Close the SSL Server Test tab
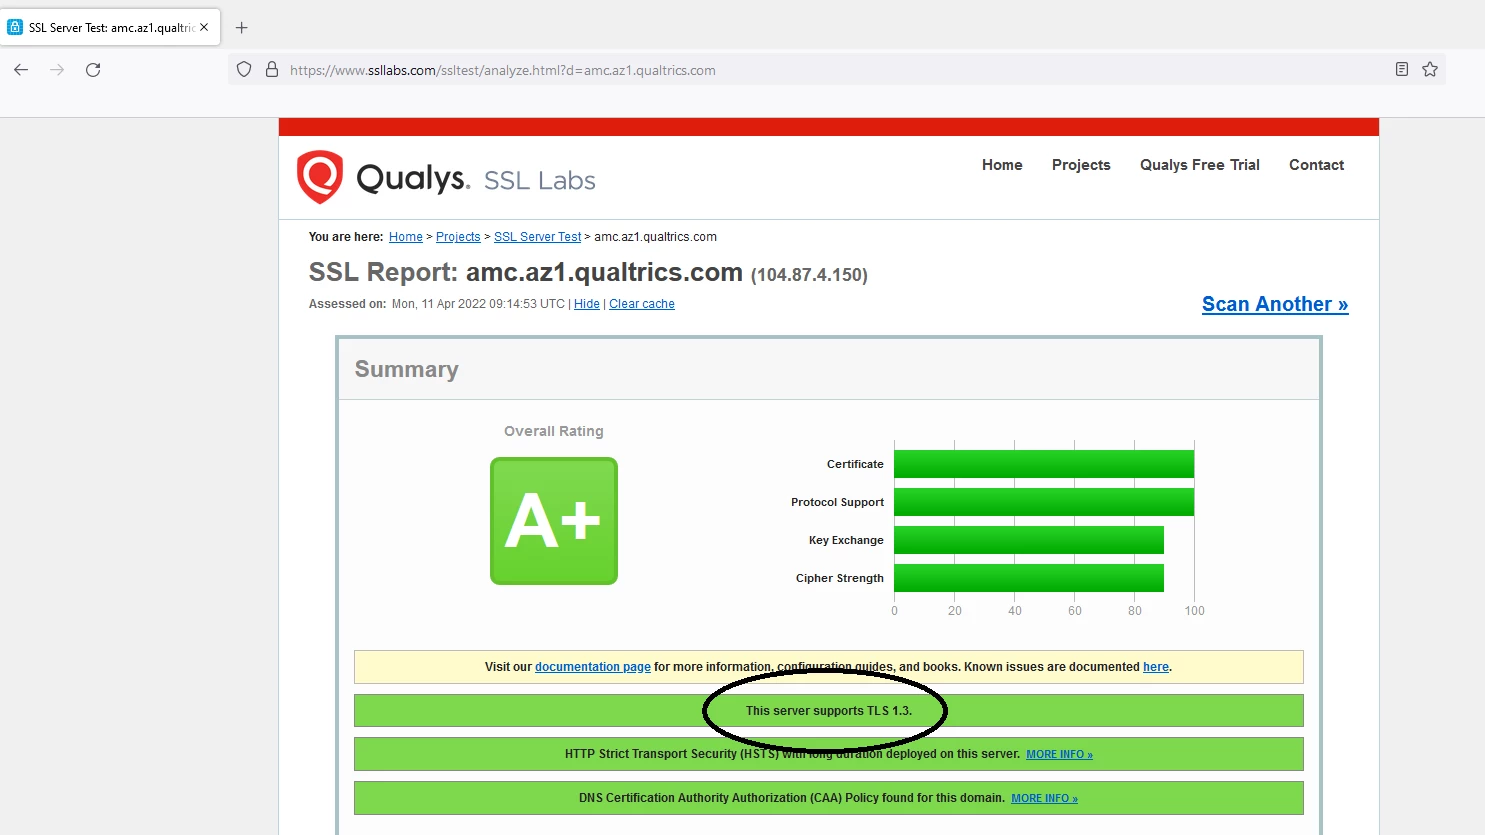Viewport: 1485px width, 835px height. click(x=204, y=27)
